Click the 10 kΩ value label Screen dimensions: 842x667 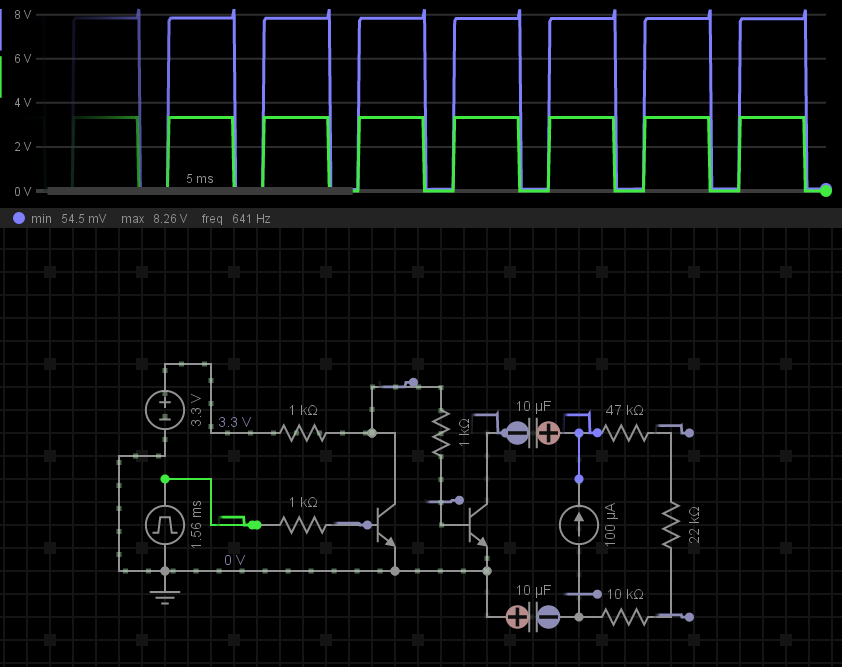point(625,594)
